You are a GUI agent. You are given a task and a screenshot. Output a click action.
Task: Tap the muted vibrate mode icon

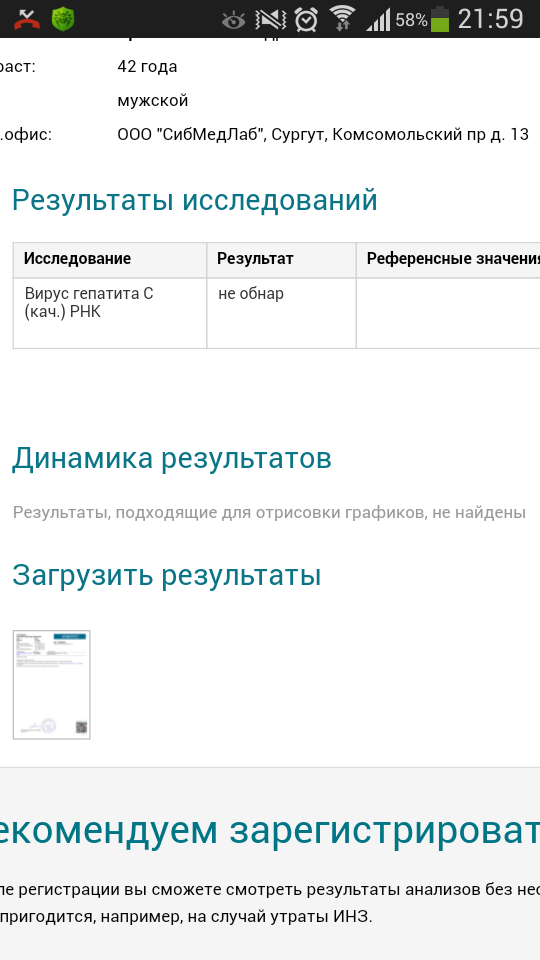(271, 20)
